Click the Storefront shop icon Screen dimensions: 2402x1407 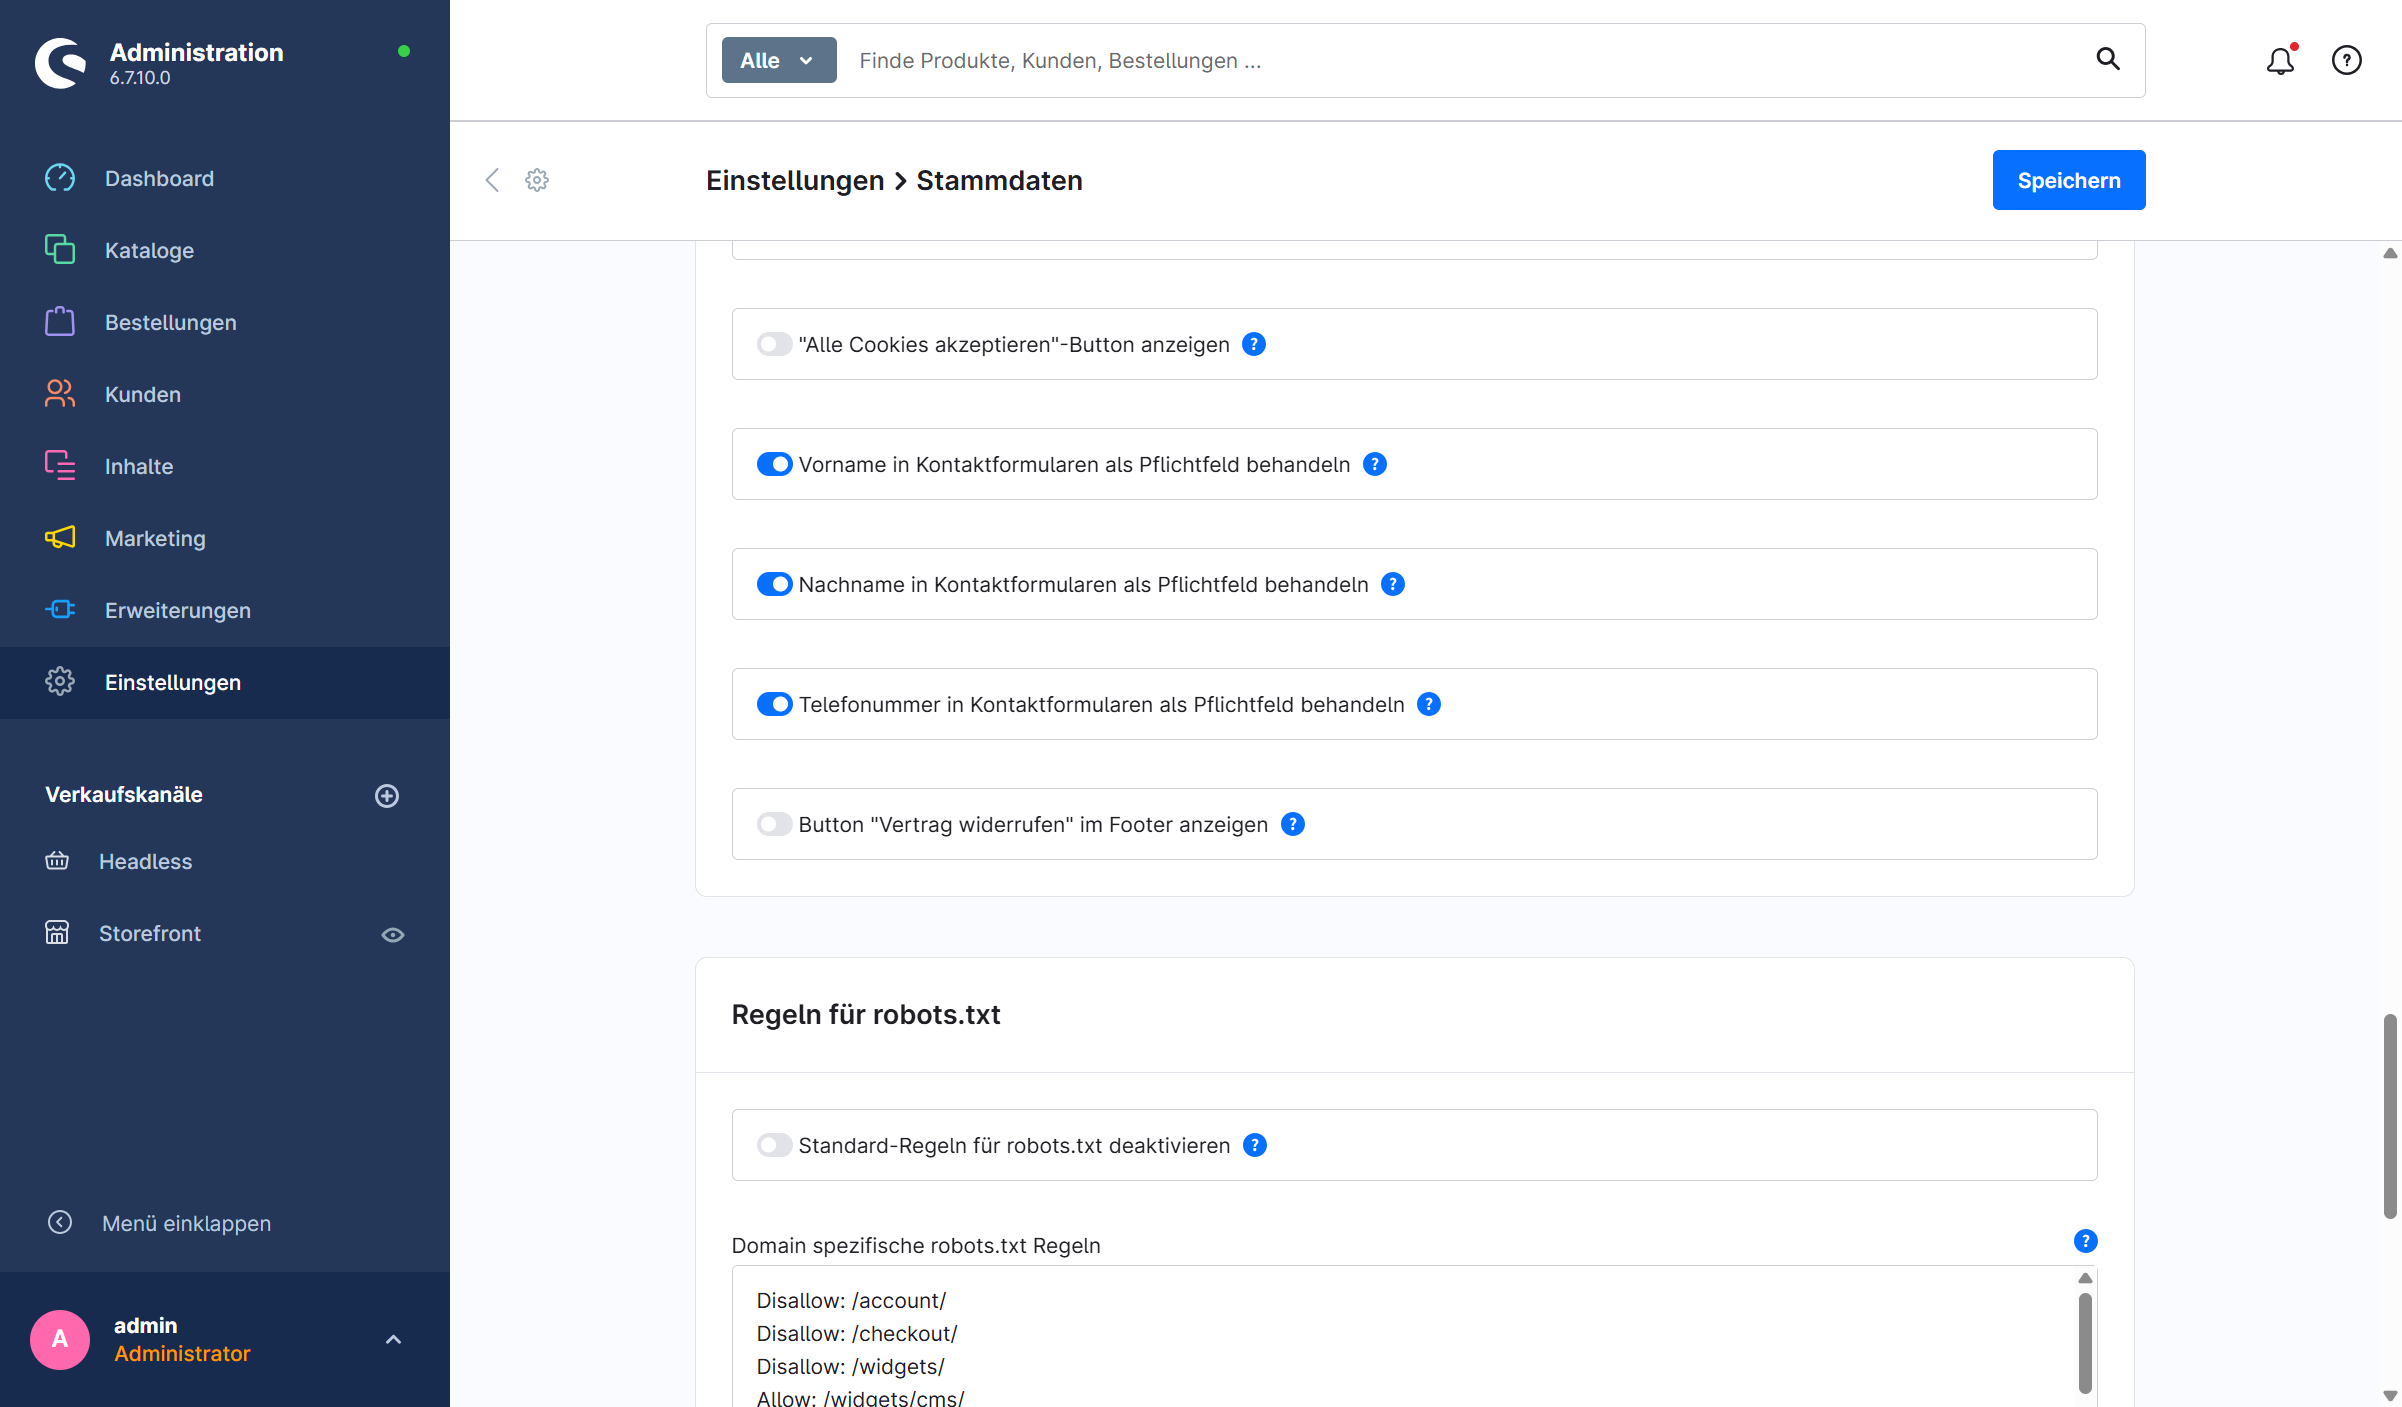point(57,933)
